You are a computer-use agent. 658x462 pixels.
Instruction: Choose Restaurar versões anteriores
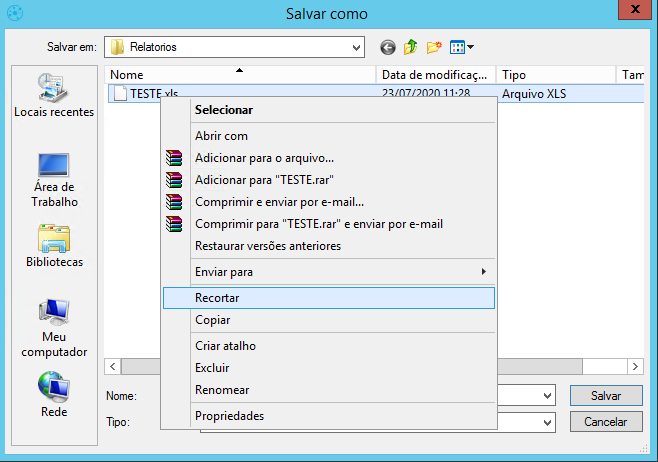tap(329, 246)
